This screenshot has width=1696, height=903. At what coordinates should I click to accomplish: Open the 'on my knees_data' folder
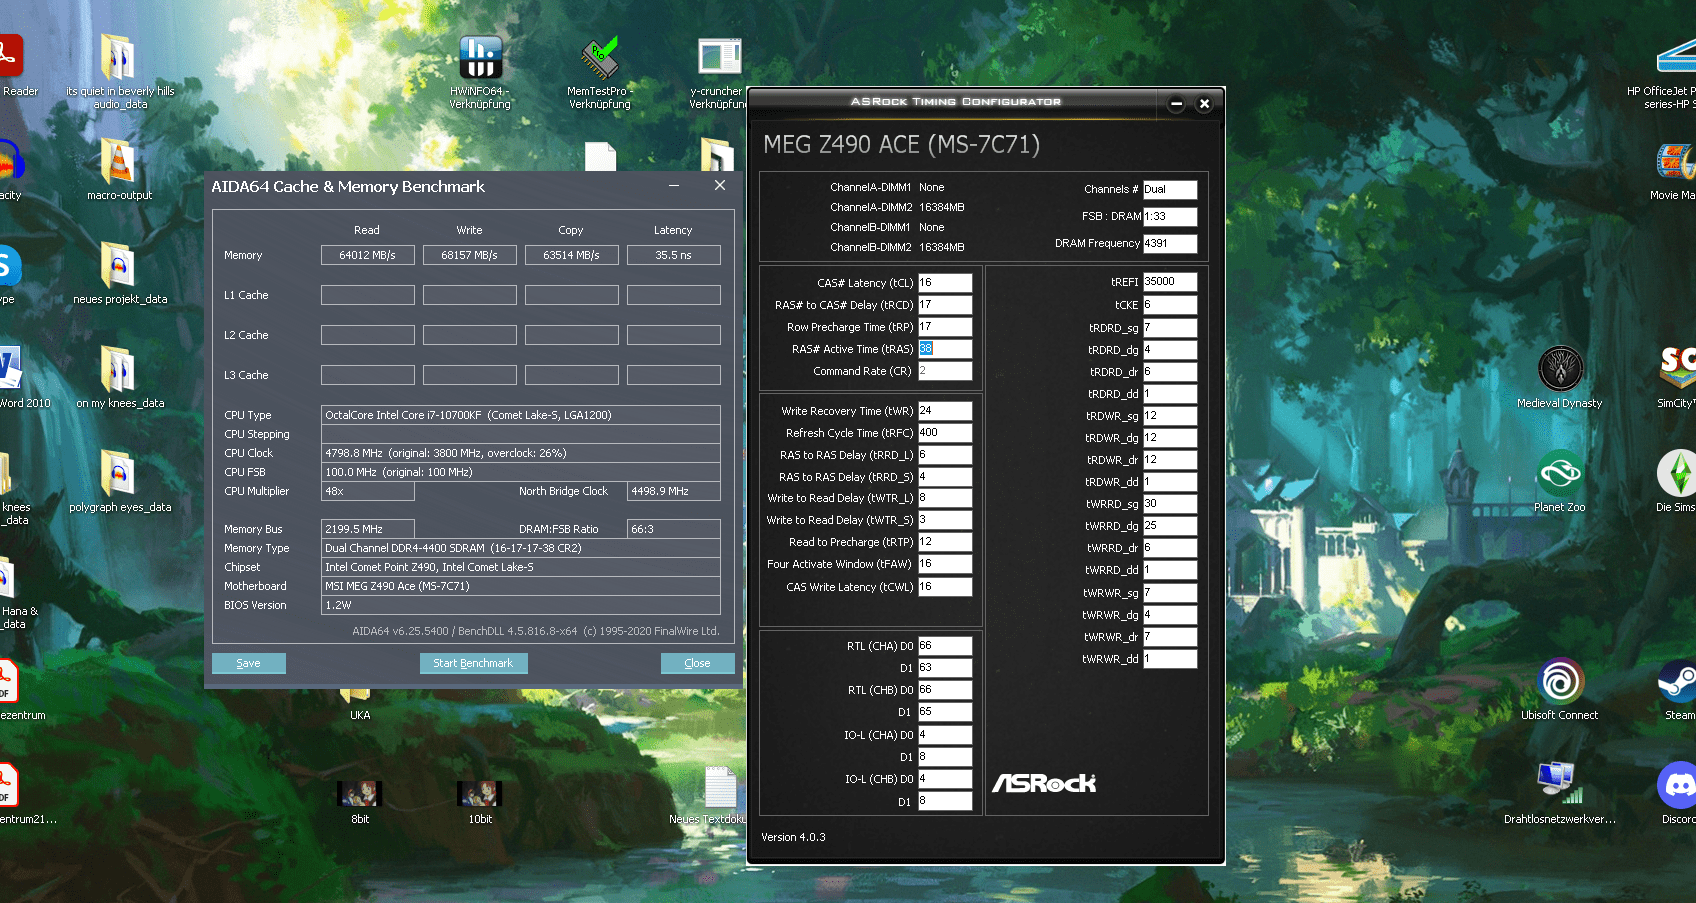pos(118,370)
